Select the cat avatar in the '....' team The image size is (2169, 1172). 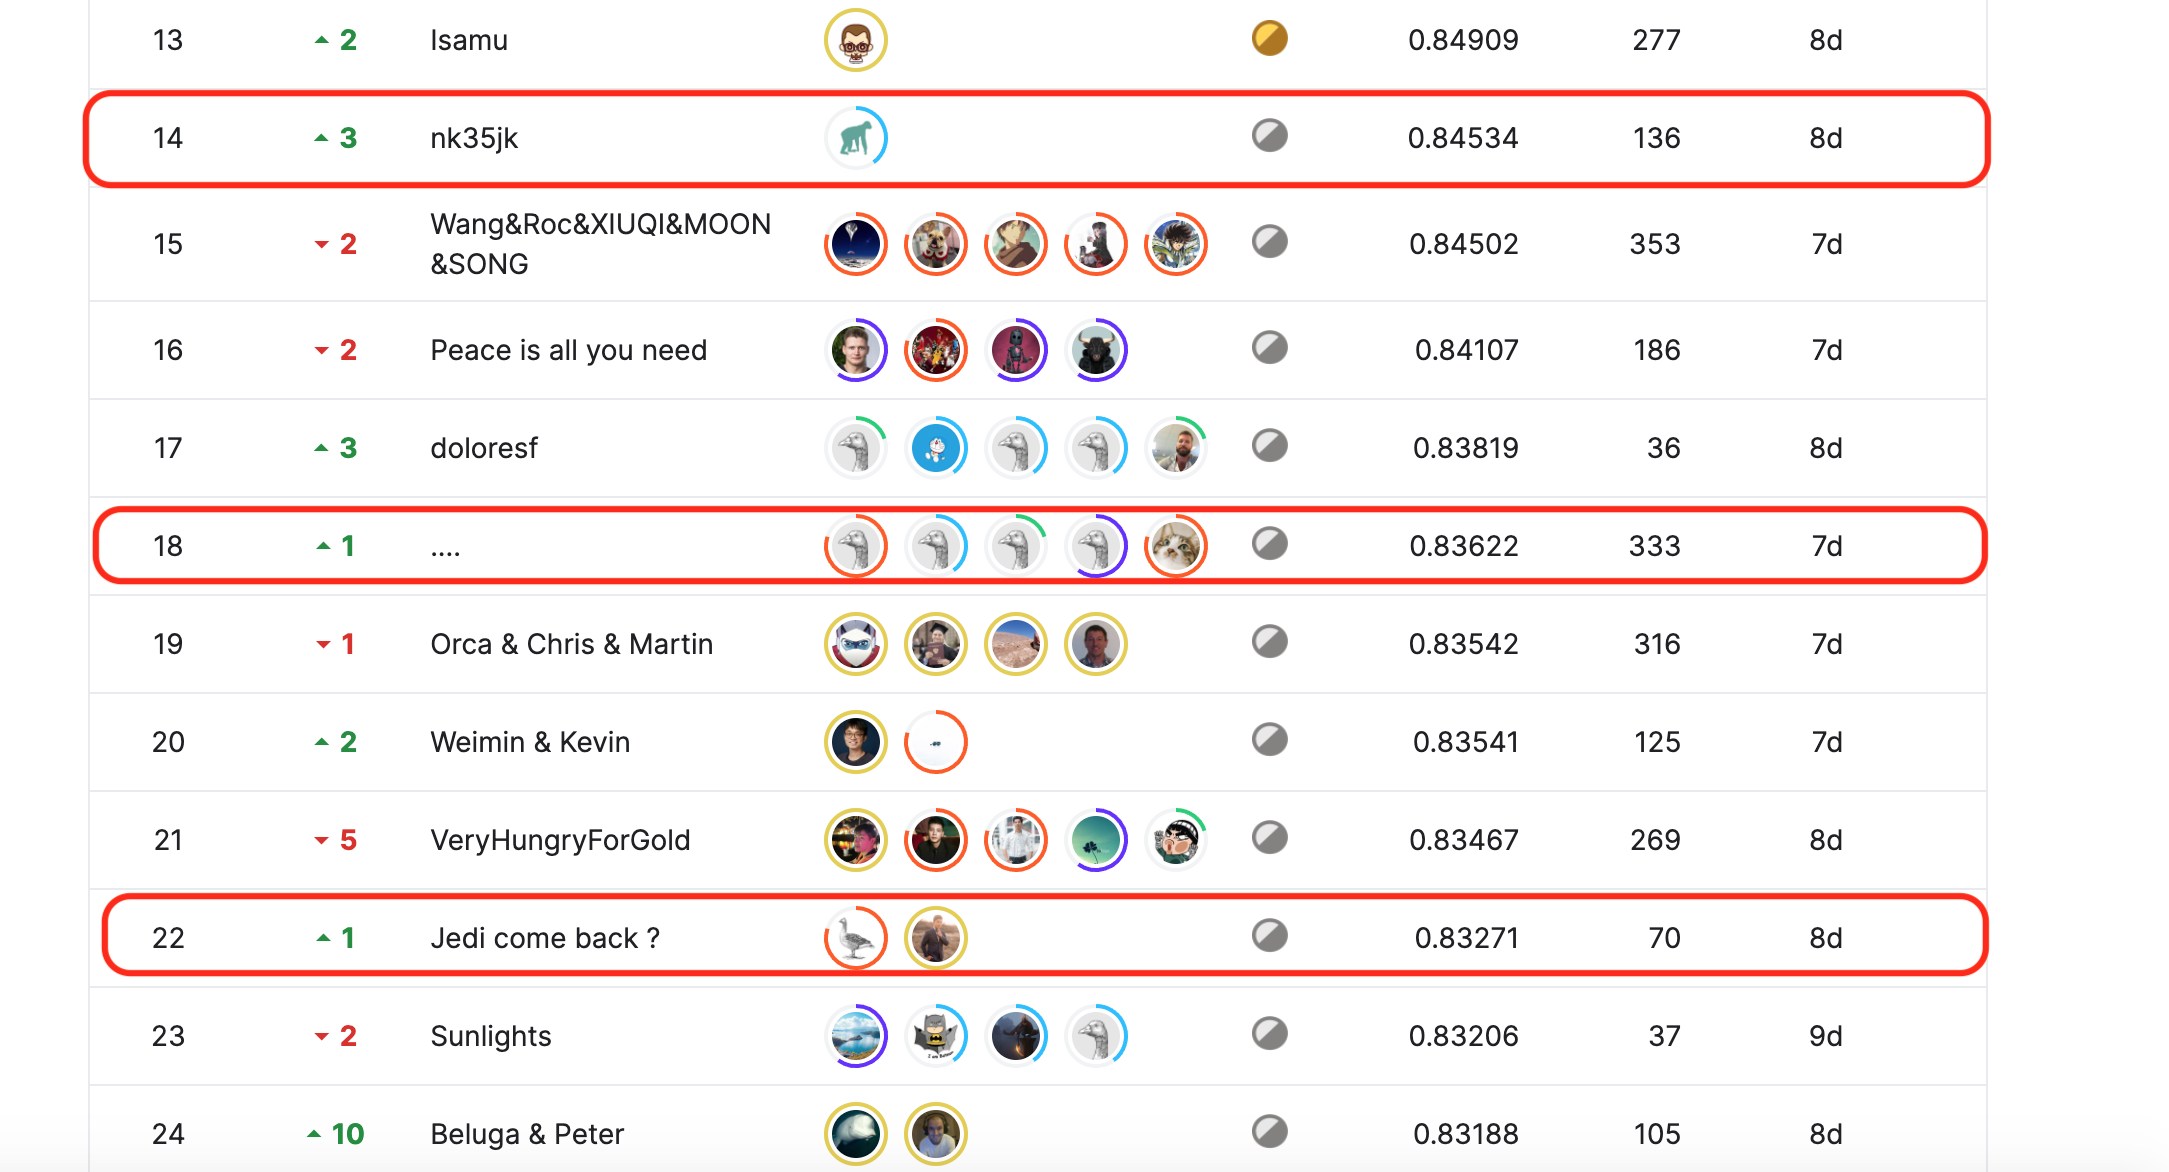click(x=1176, y=546)
